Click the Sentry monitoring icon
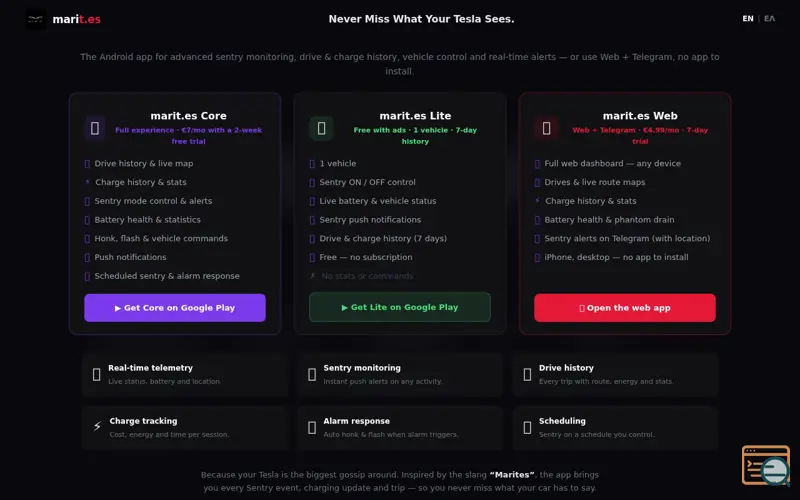This screenshot has width=800, height=500. [312, 374]
